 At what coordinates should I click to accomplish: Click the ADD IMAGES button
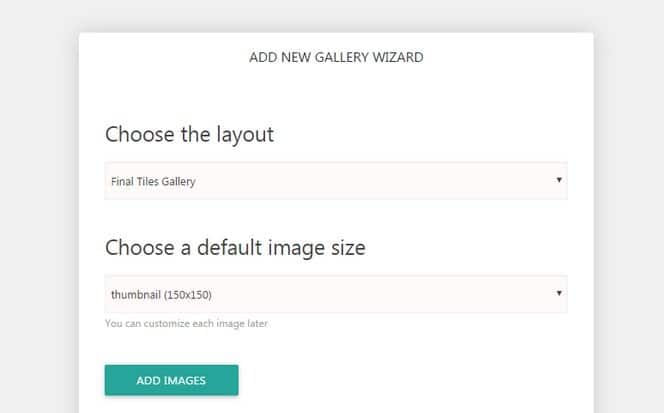[172, 380]
